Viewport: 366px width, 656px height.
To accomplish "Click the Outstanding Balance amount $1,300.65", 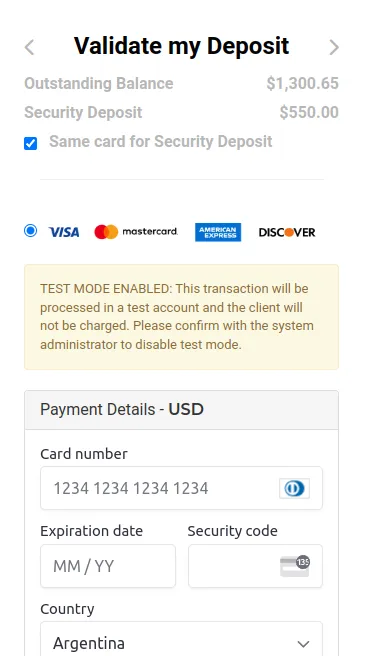I will pyautogui.click(x=302, y=84).
